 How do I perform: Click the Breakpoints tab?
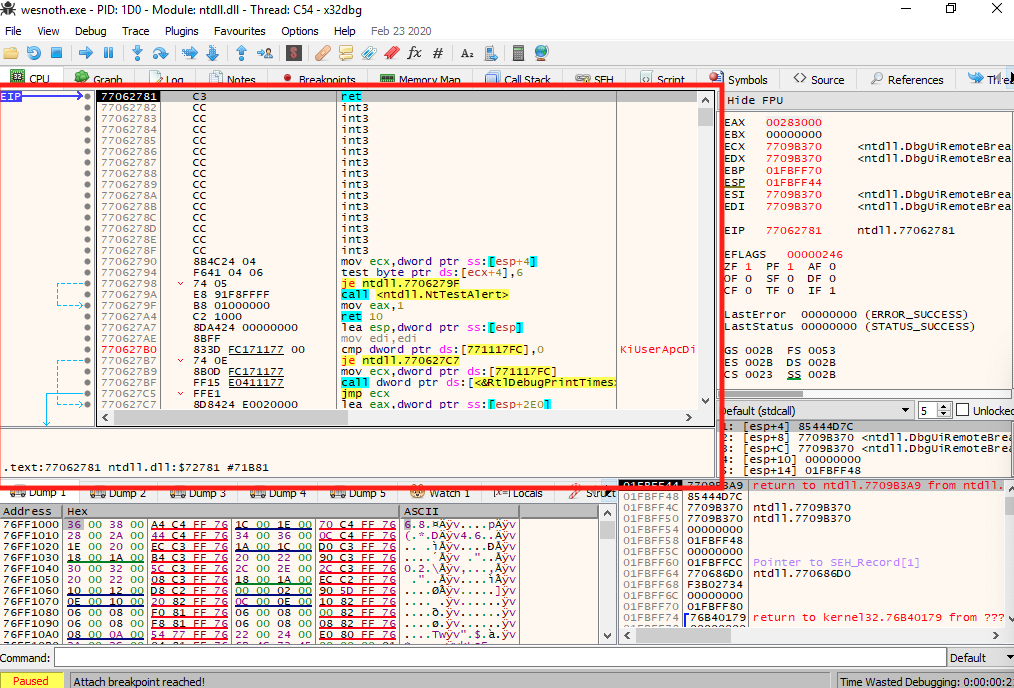(319, 80)
